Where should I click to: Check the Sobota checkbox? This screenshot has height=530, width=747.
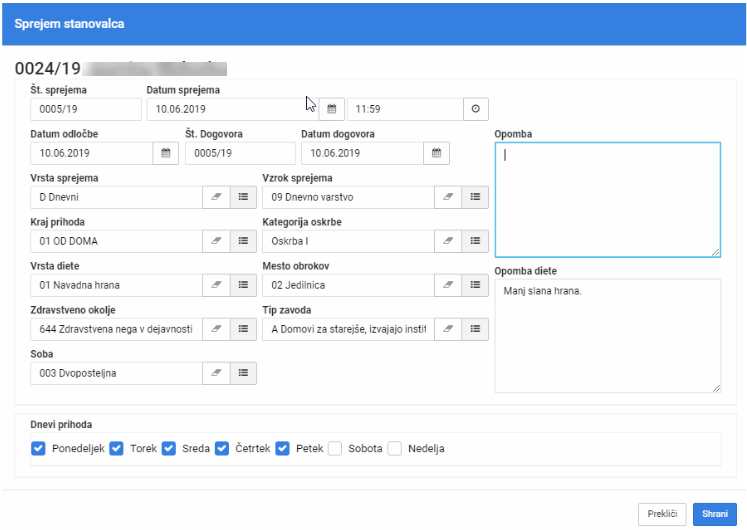tap(335, 449)
